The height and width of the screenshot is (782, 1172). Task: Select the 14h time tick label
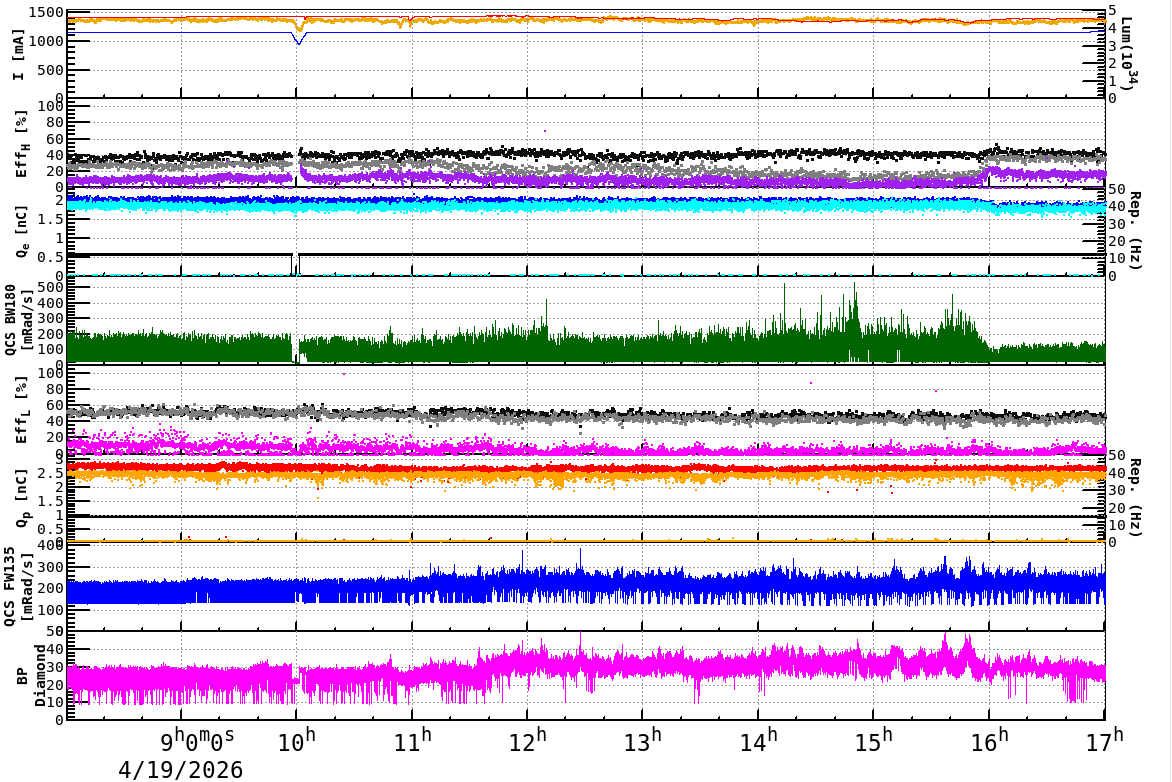759,740
